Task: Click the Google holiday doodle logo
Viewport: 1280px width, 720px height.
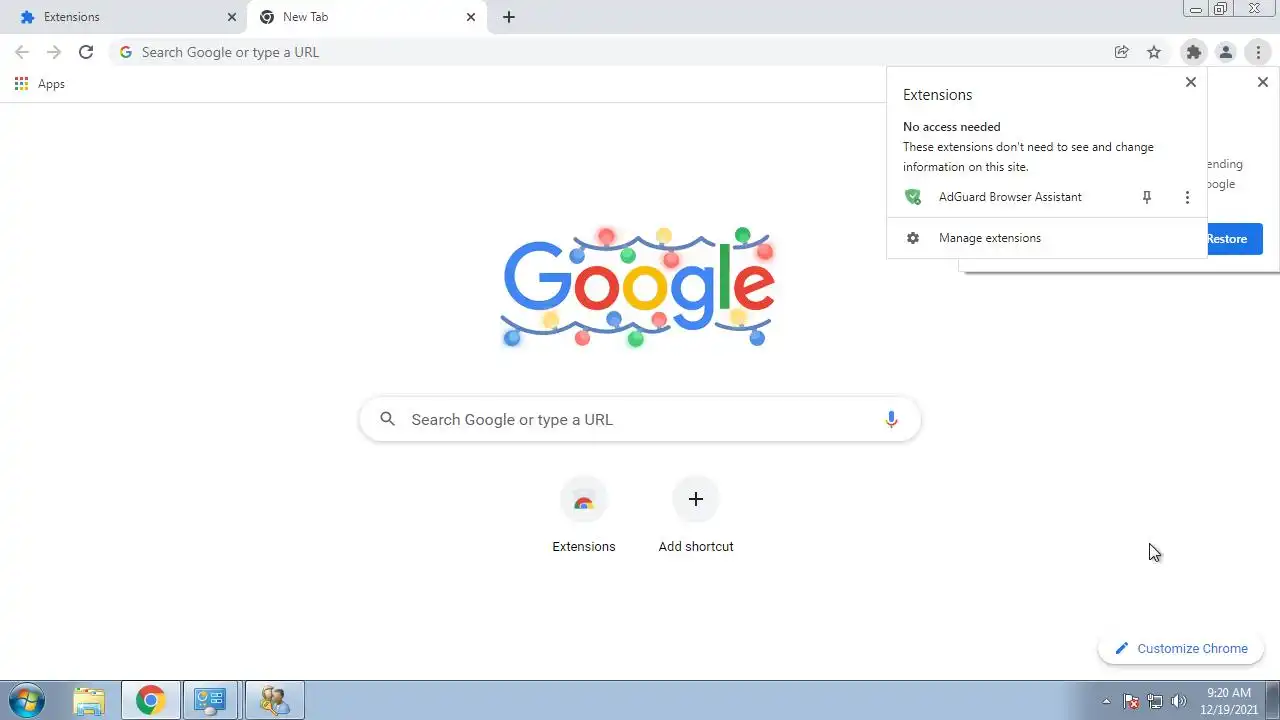Action: [x=638, y=287]
